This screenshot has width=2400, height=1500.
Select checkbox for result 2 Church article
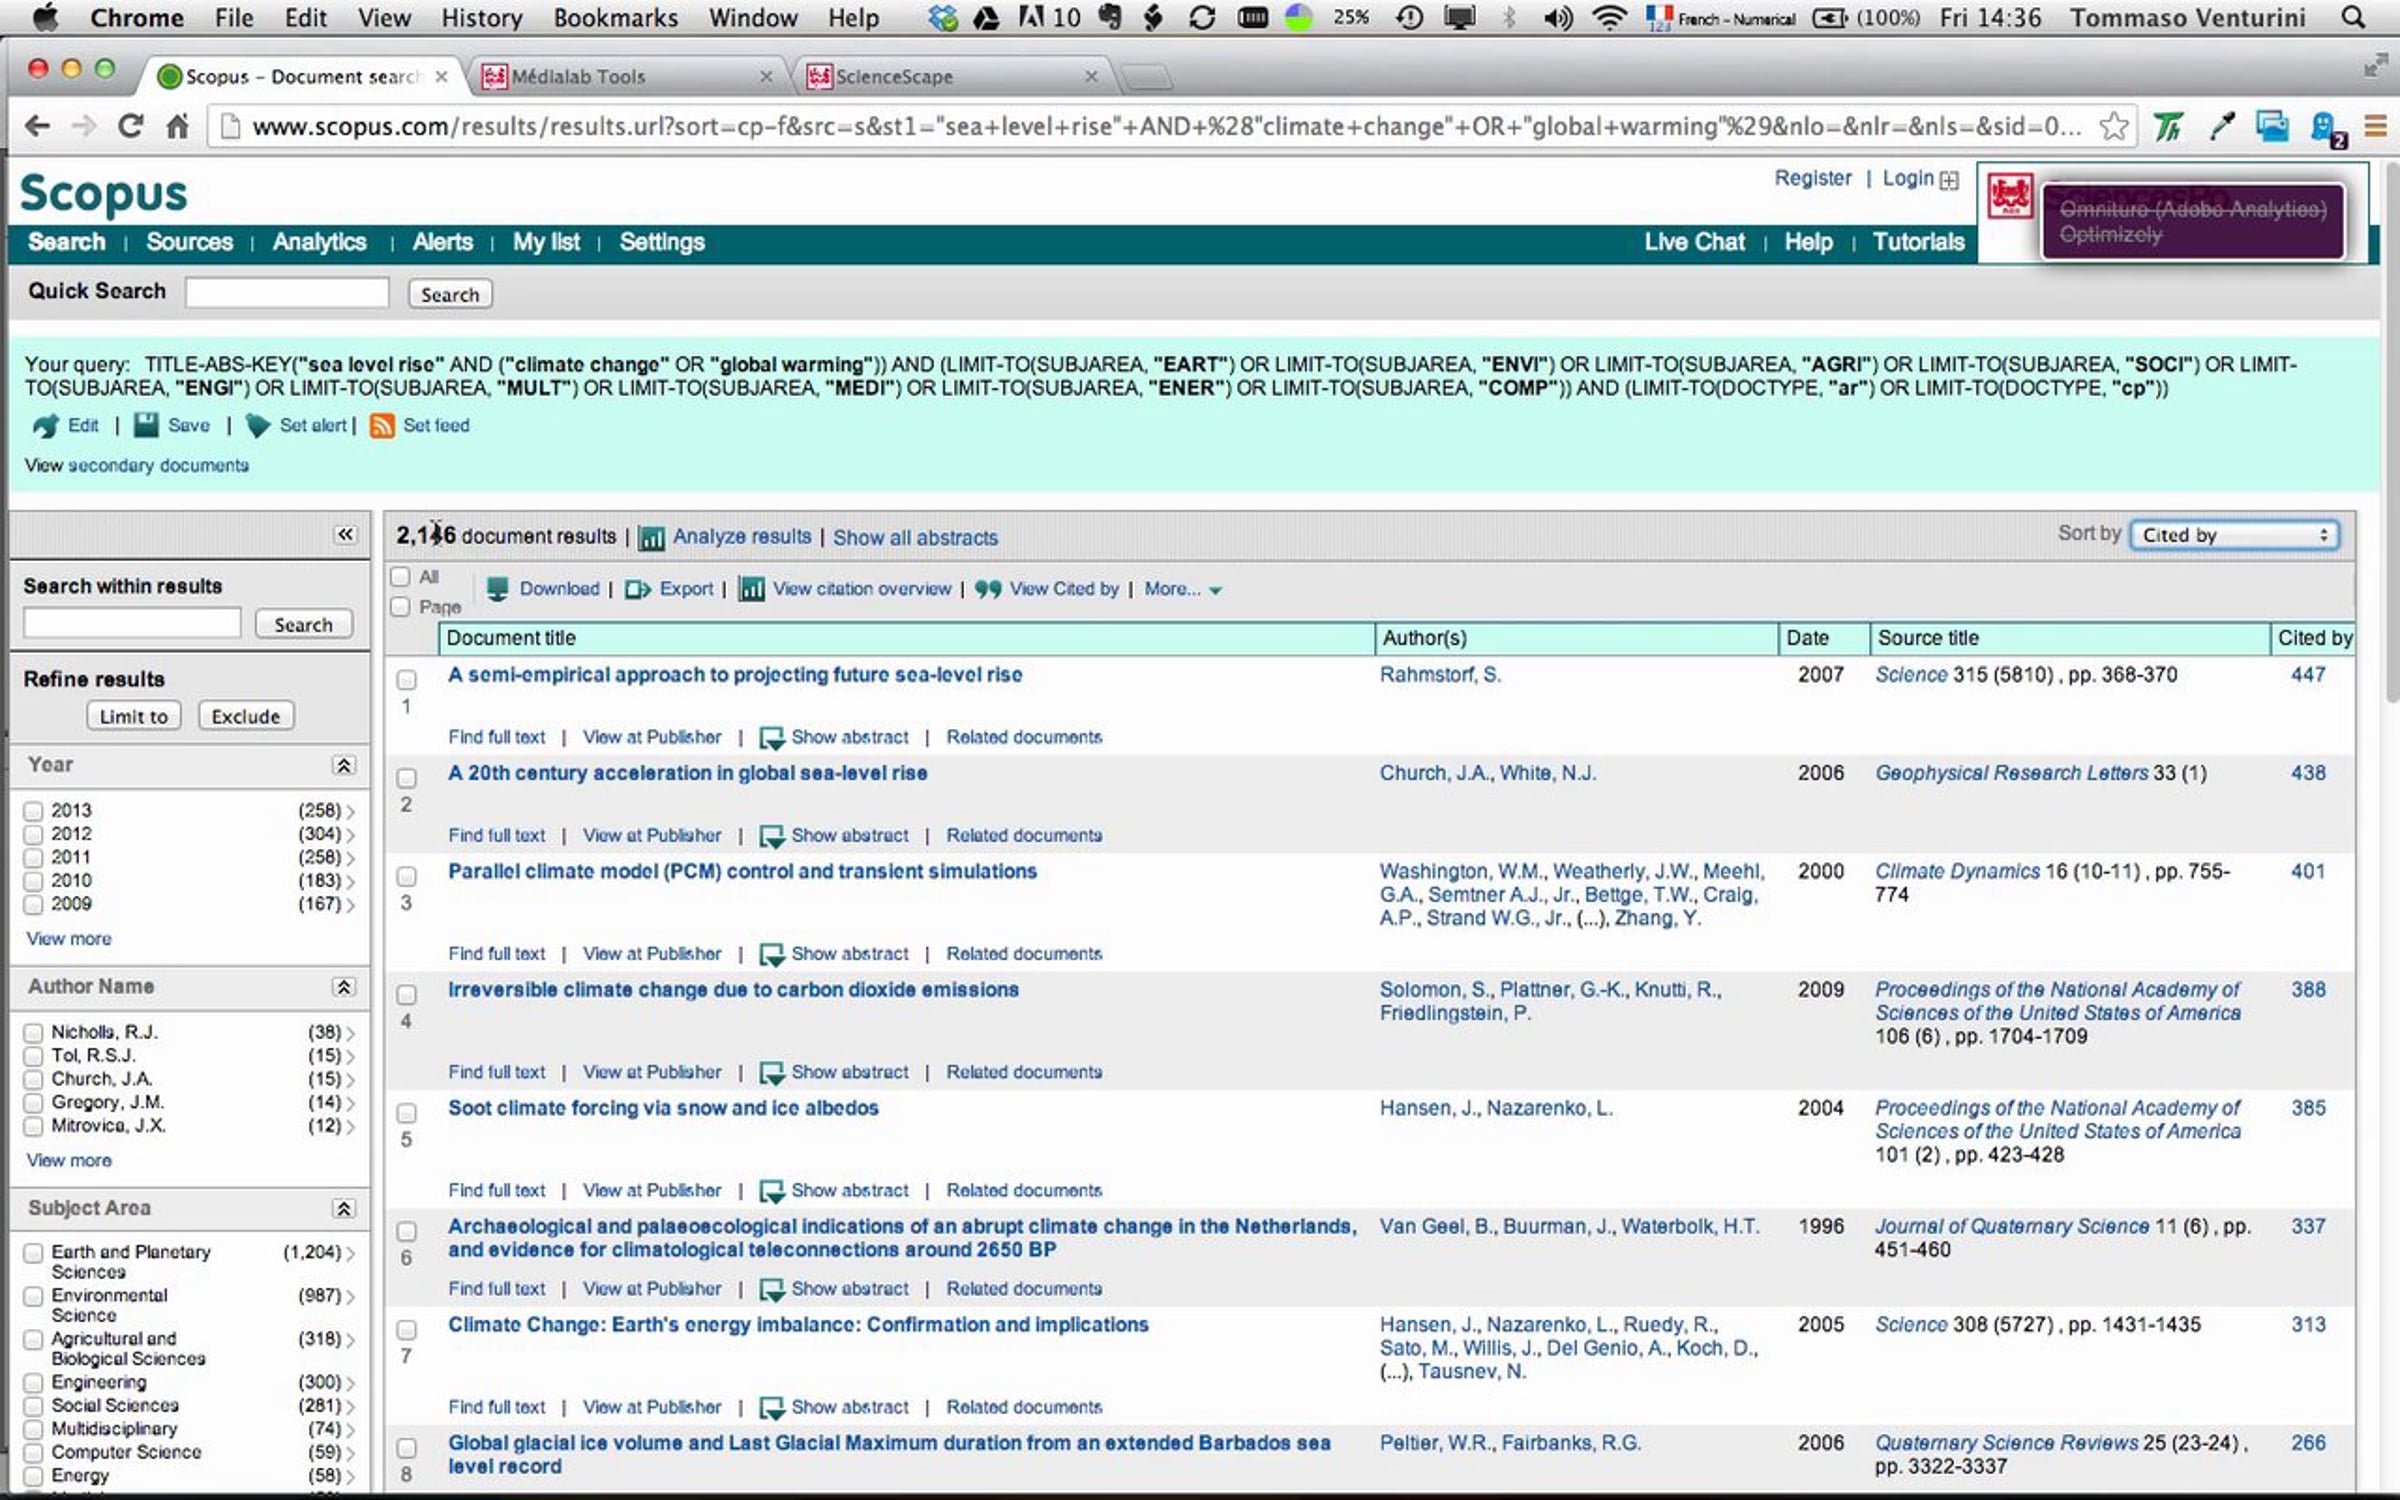(x=407, y=778)
